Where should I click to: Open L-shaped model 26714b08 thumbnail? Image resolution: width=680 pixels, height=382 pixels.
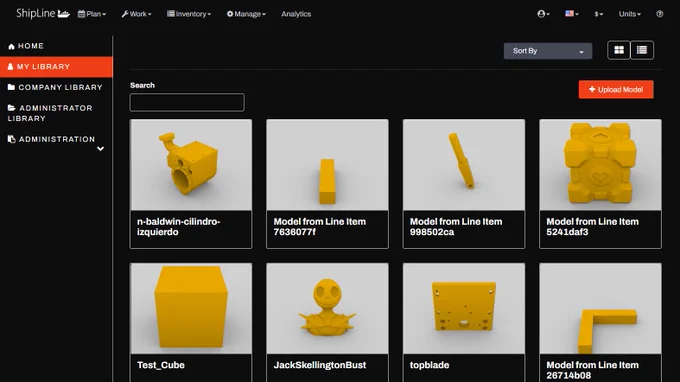600,309
